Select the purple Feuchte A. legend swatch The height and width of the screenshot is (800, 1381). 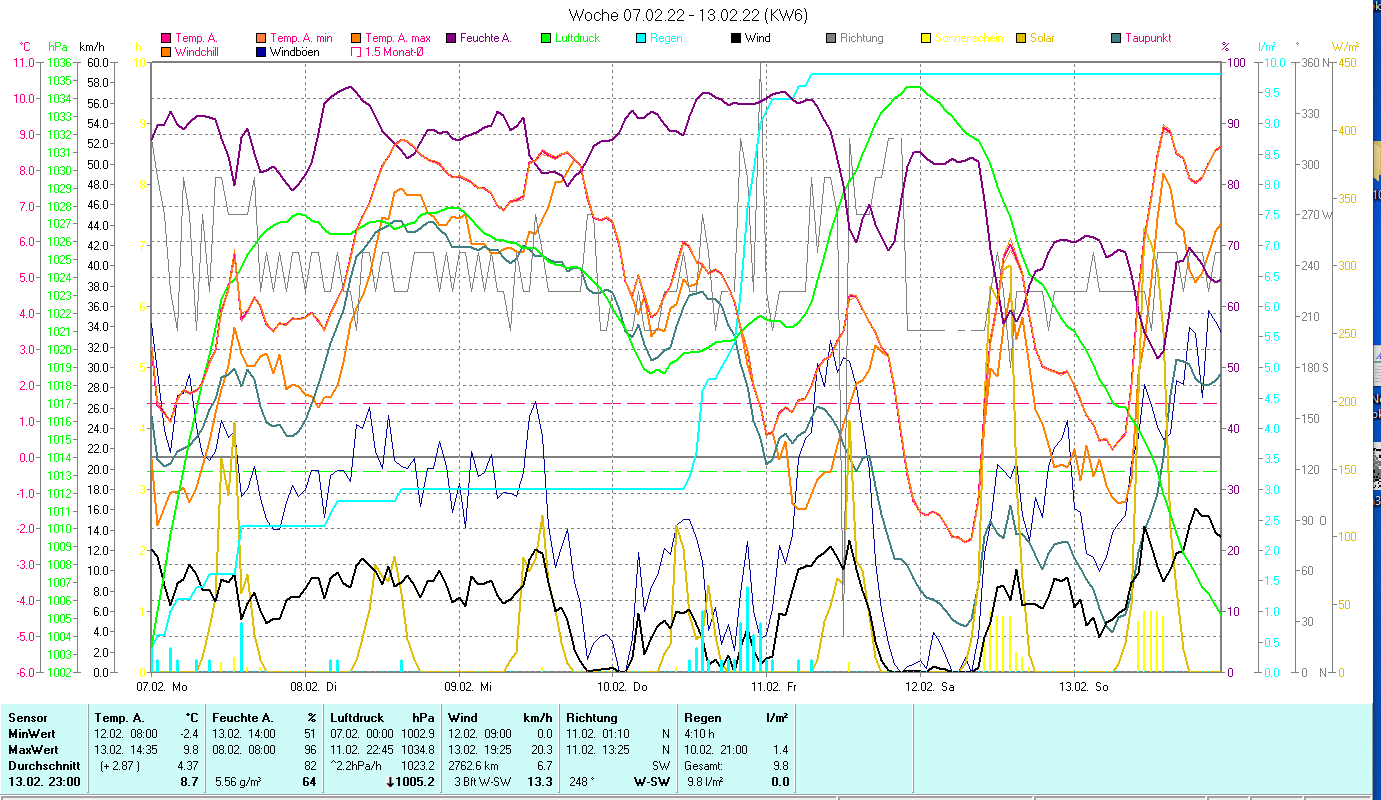pos(453,38)
